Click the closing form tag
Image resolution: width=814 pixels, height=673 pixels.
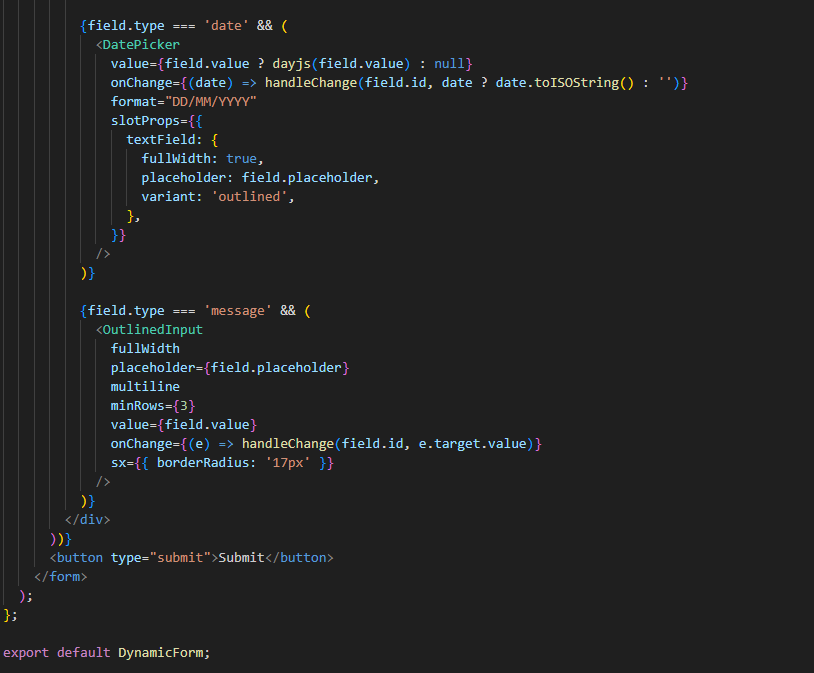(61, 576)
